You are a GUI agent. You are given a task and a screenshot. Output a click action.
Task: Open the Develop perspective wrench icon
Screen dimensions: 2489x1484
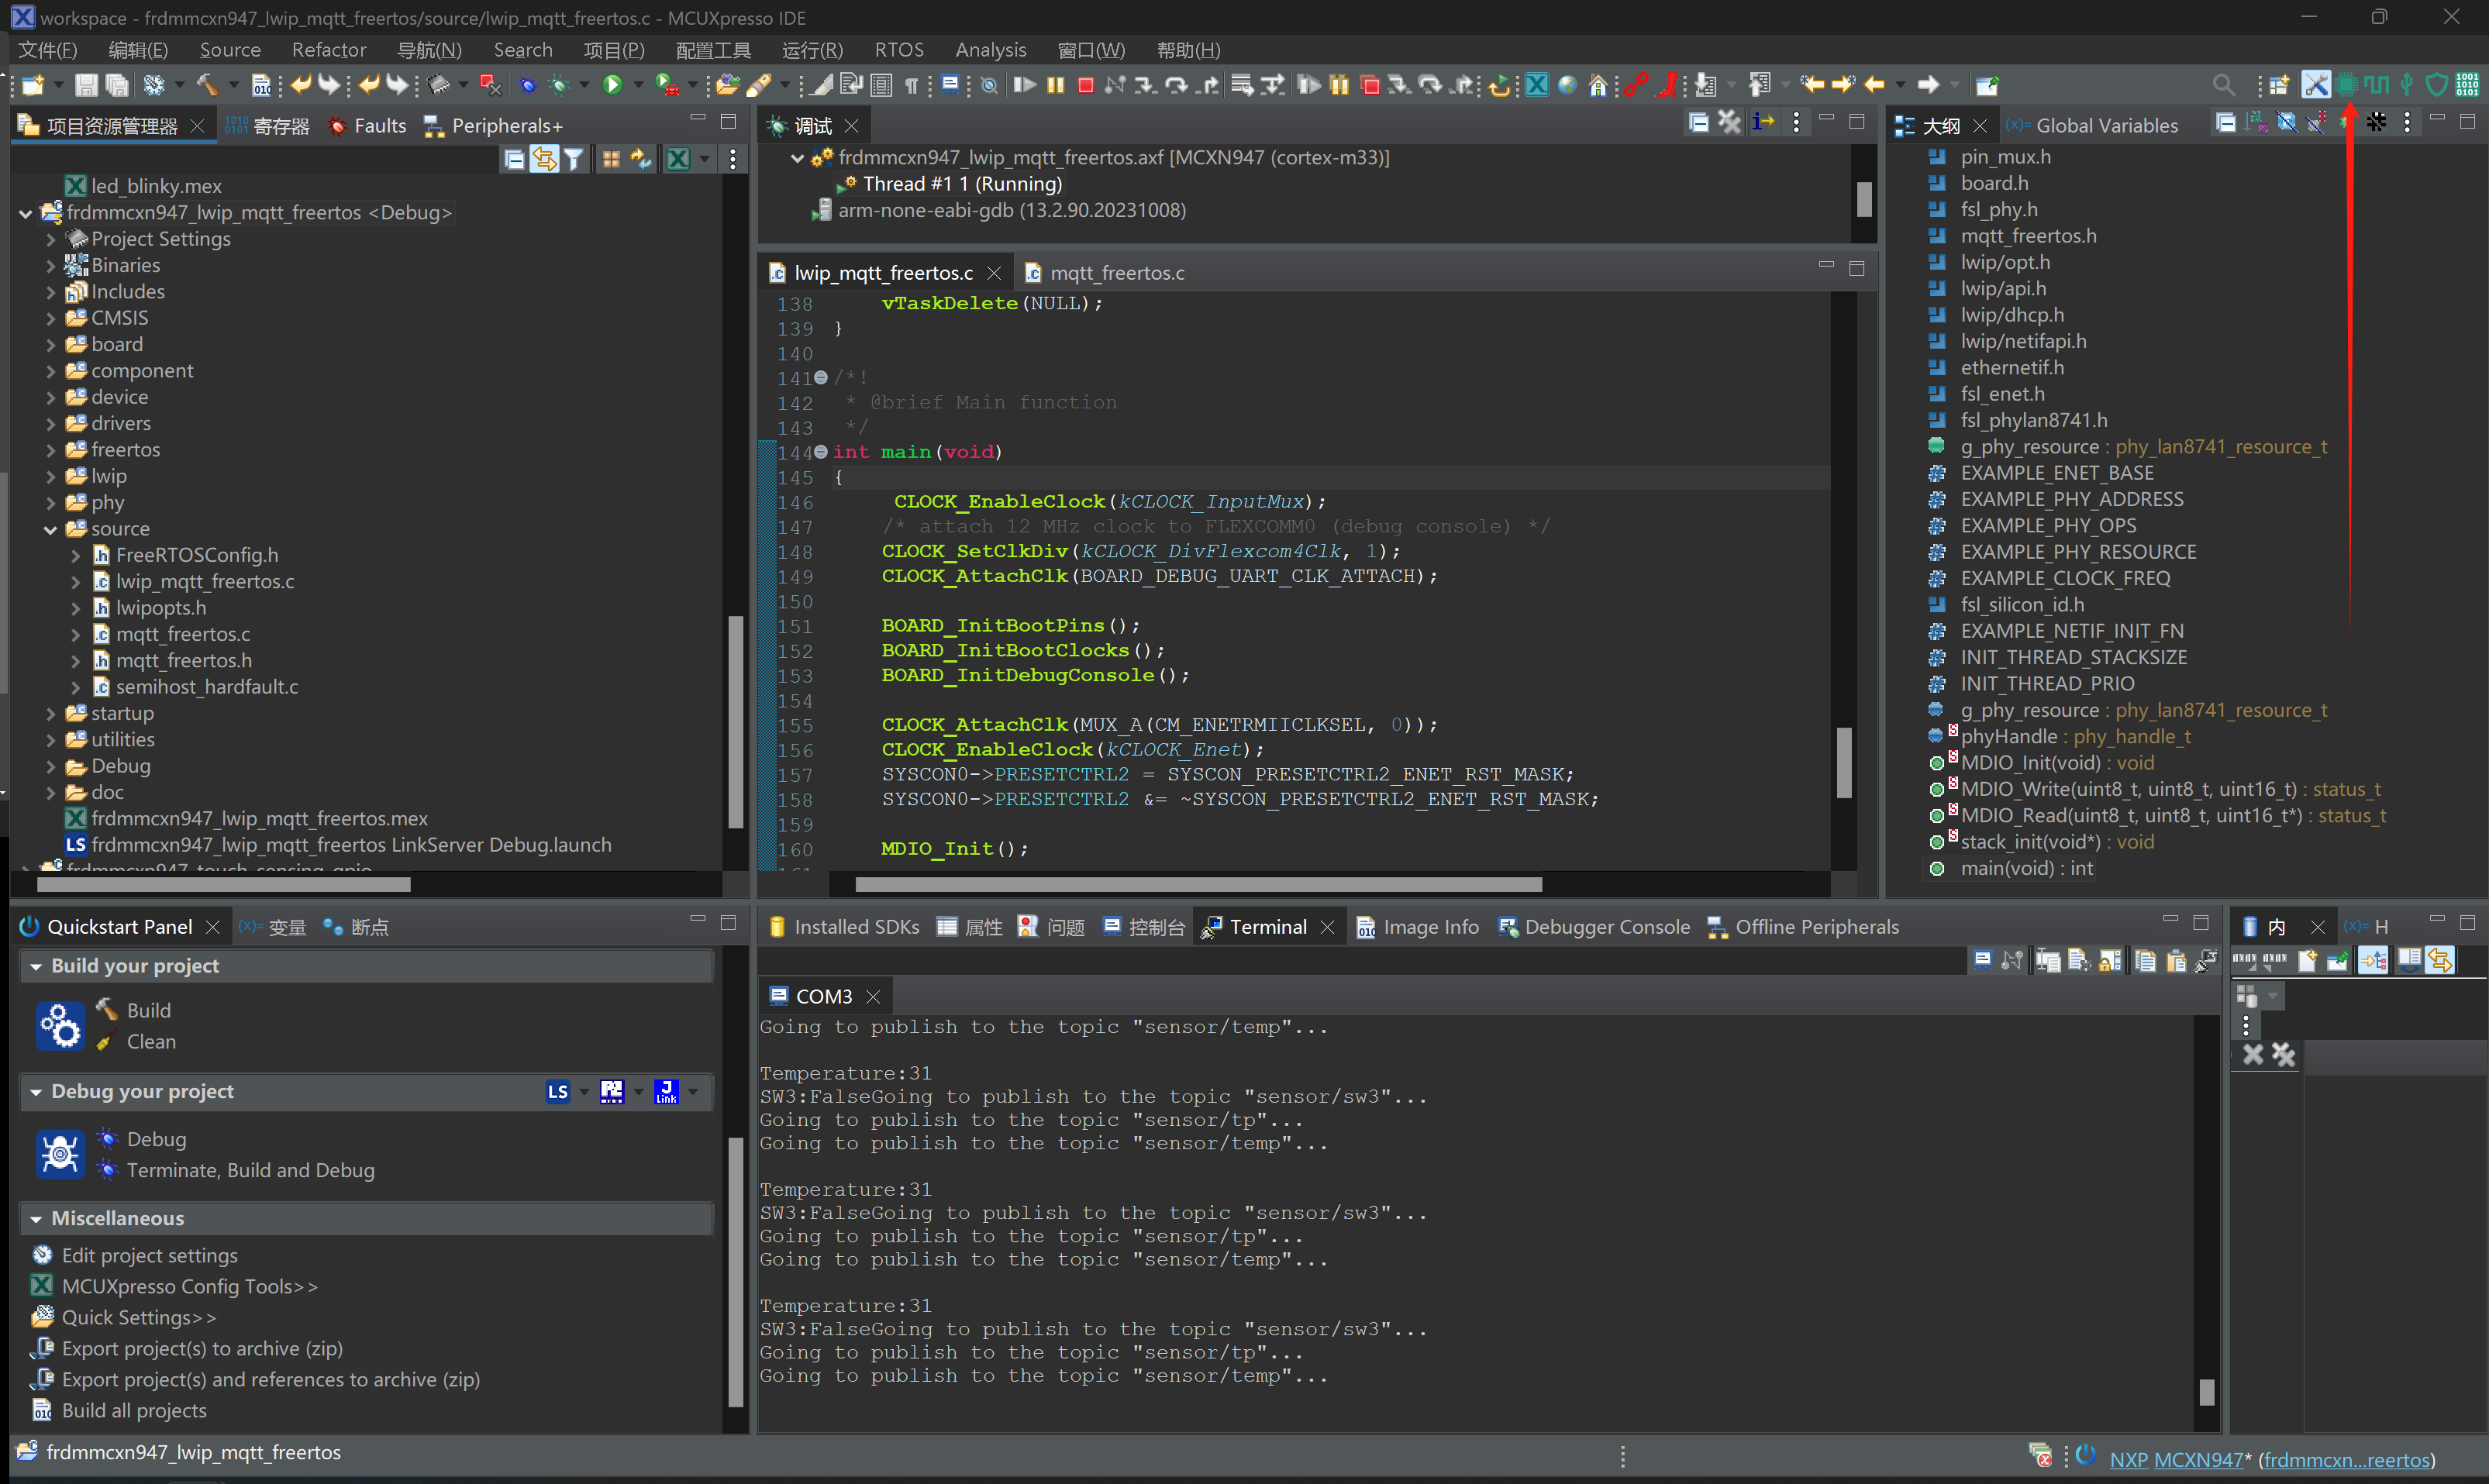click(2316, 85)
